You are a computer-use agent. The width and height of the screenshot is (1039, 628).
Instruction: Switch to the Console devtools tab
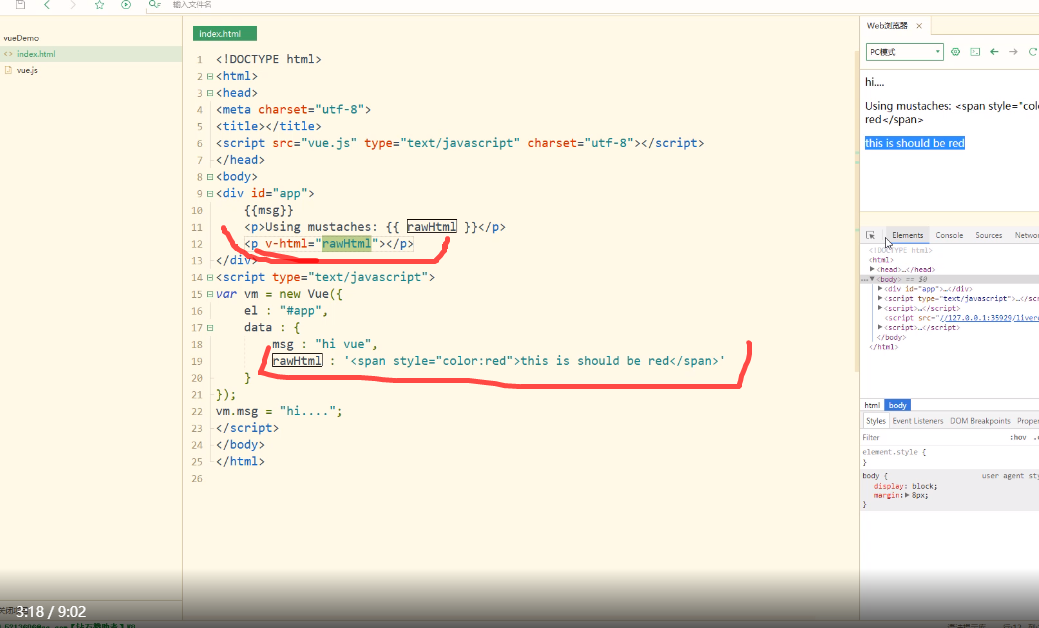[x=949, y=235]
